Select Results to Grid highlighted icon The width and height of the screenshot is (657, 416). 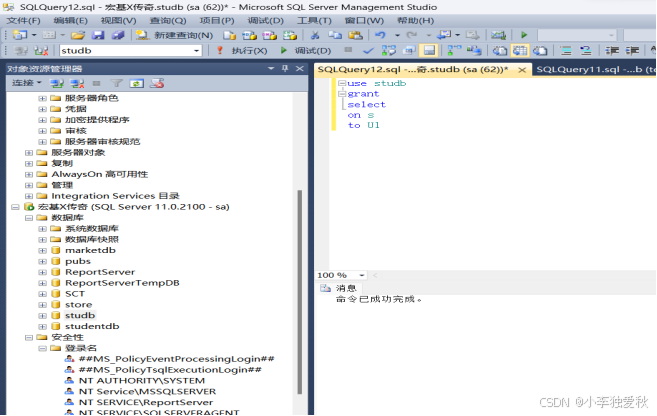tap(520, 51)
